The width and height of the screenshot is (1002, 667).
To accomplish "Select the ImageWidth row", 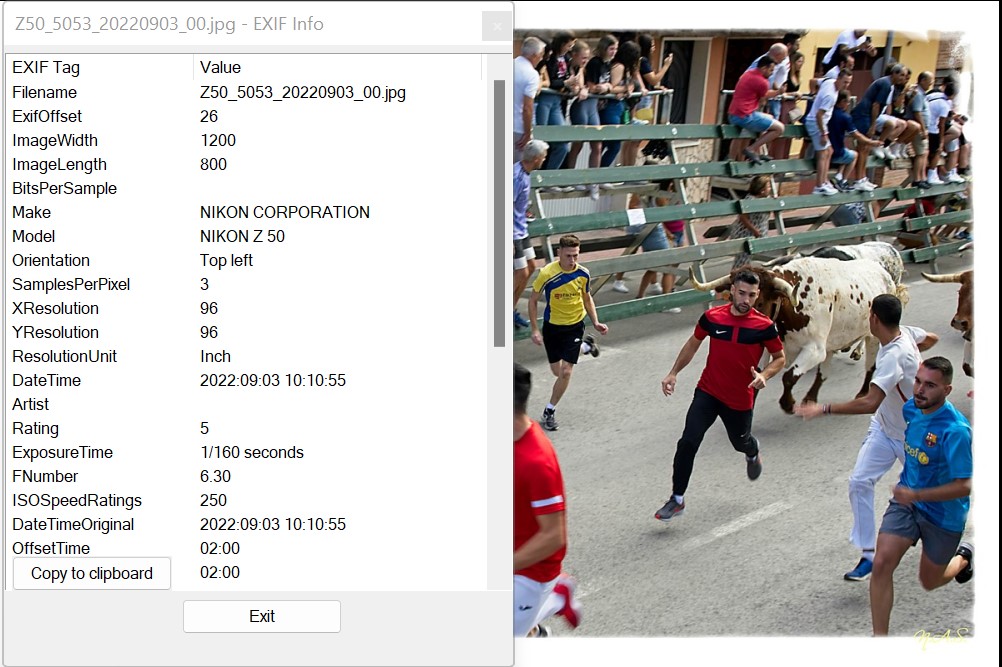I will 245,140.
